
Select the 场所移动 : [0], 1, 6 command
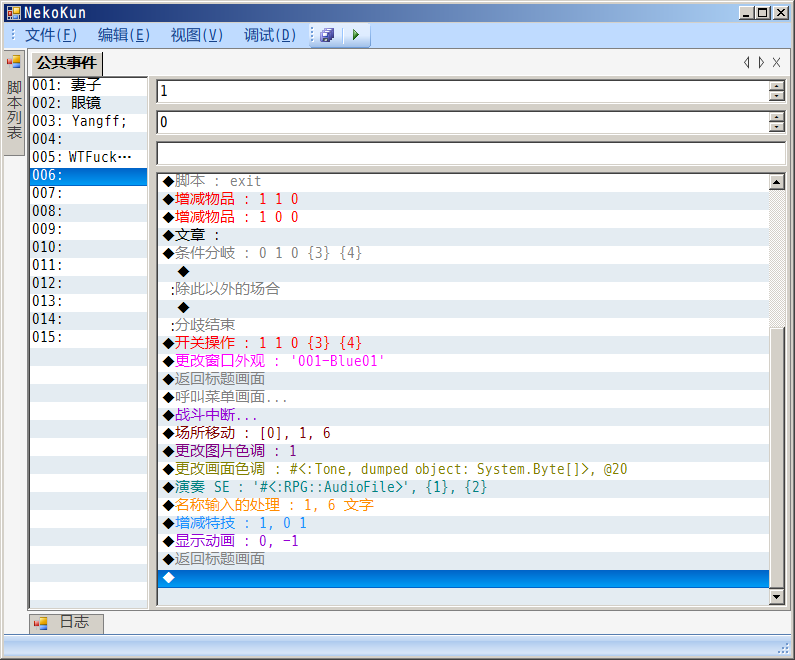(x=463, y=433)
